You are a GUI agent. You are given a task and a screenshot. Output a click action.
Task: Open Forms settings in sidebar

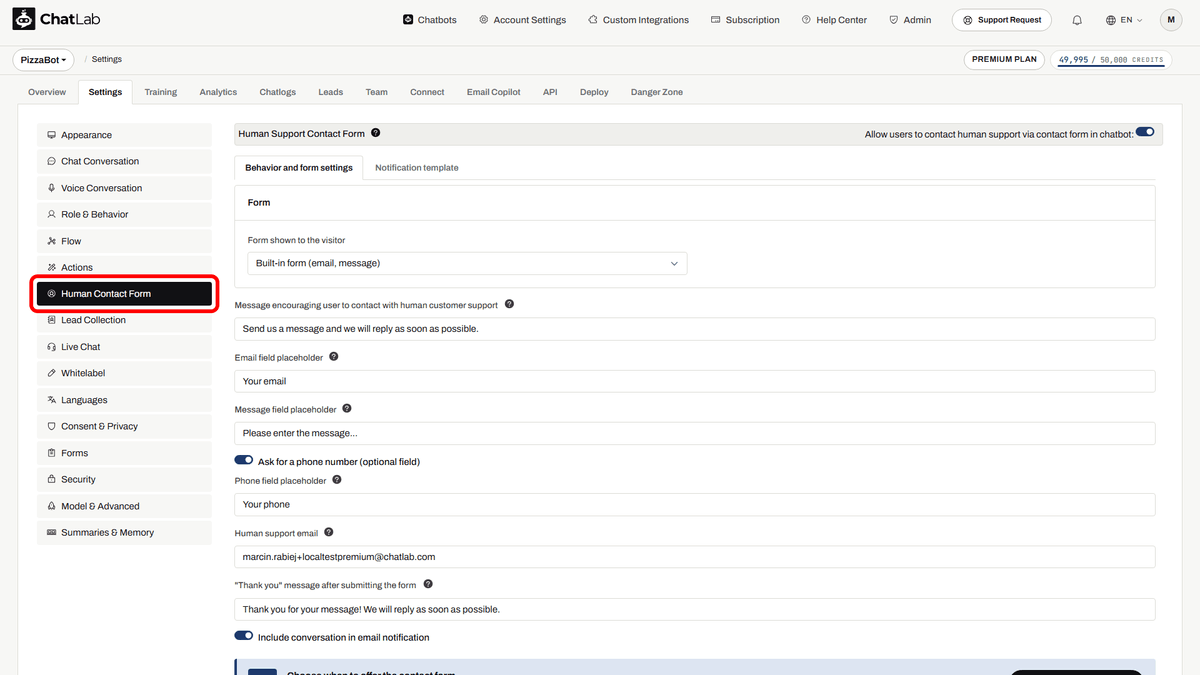[124, 453]
